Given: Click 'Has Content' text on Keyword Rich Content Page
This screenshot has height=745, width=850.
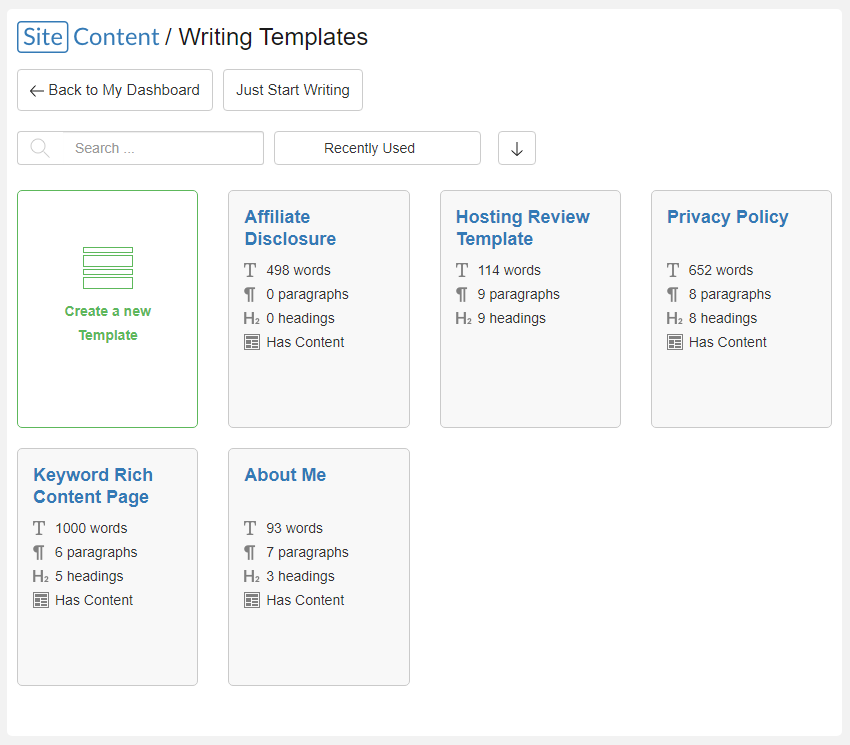Looking at the screenshot, I should [94, 600].
